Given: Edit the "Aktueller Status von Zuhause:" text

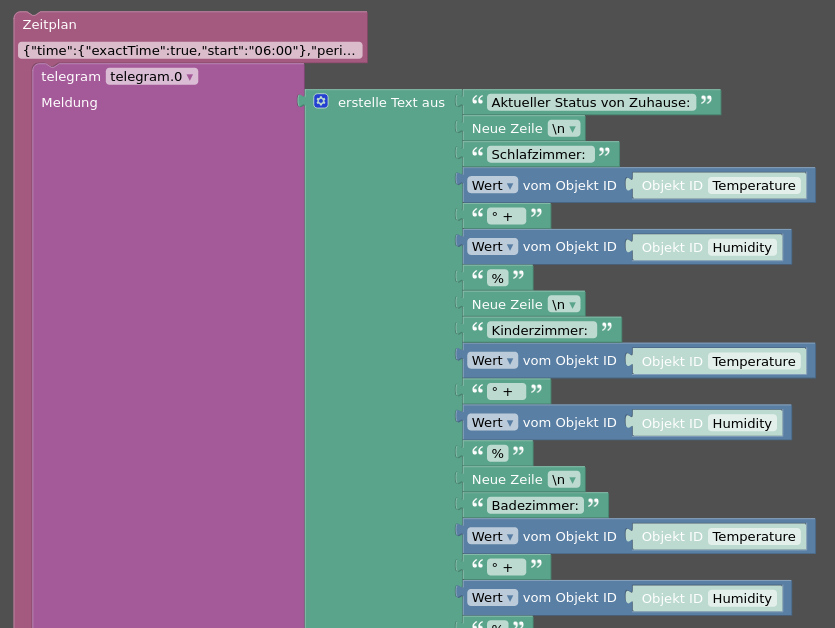Looking at the screenshot, I should click(x=591, y=102).
